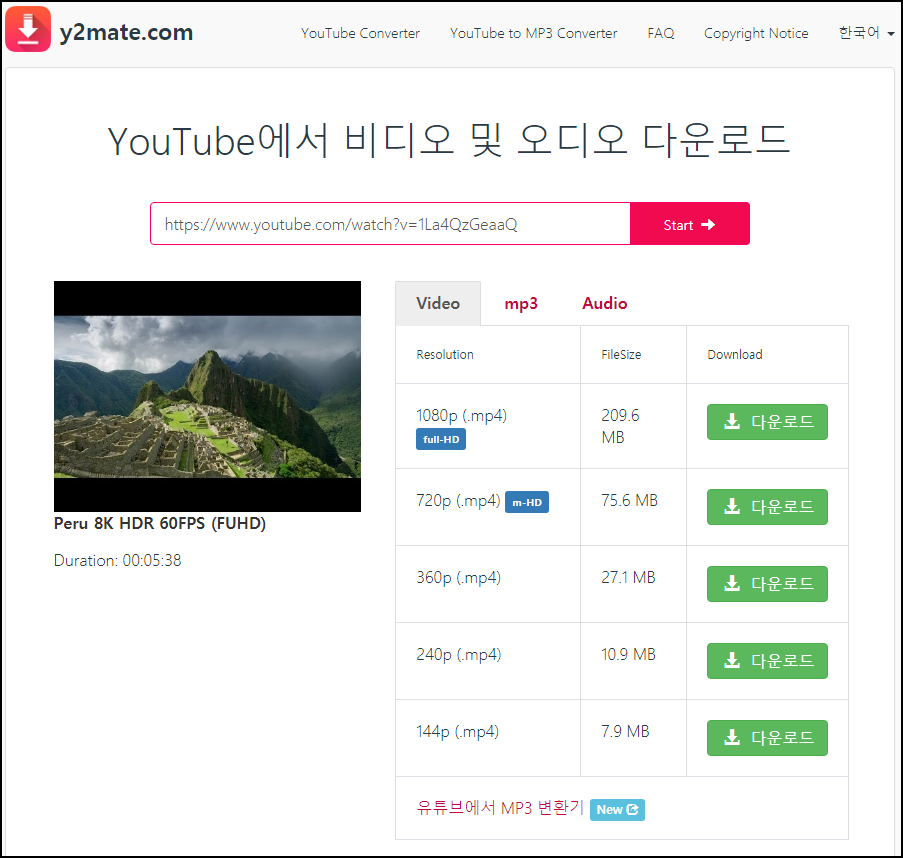Click the full-HD badge
This screenshot has width=903, height=858.
pos(441,439)
